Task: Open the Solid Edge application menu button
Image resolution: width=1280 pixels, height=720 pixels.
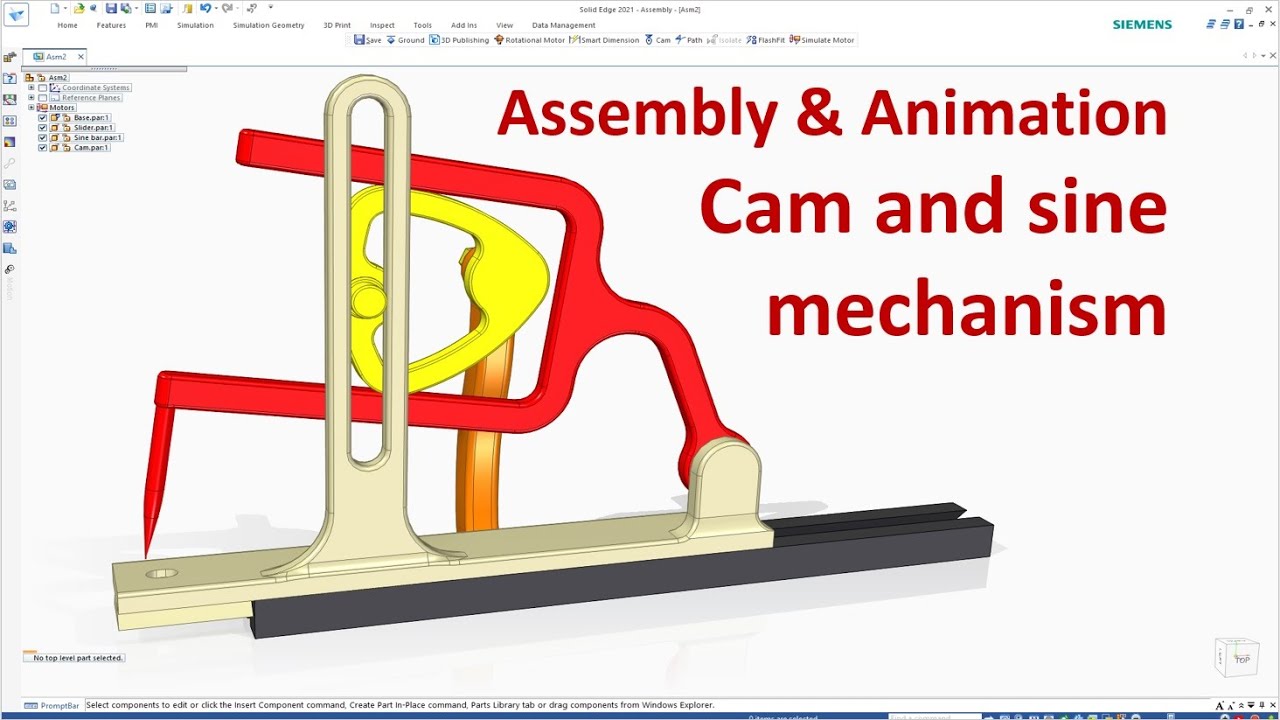Action: [16, 14]
